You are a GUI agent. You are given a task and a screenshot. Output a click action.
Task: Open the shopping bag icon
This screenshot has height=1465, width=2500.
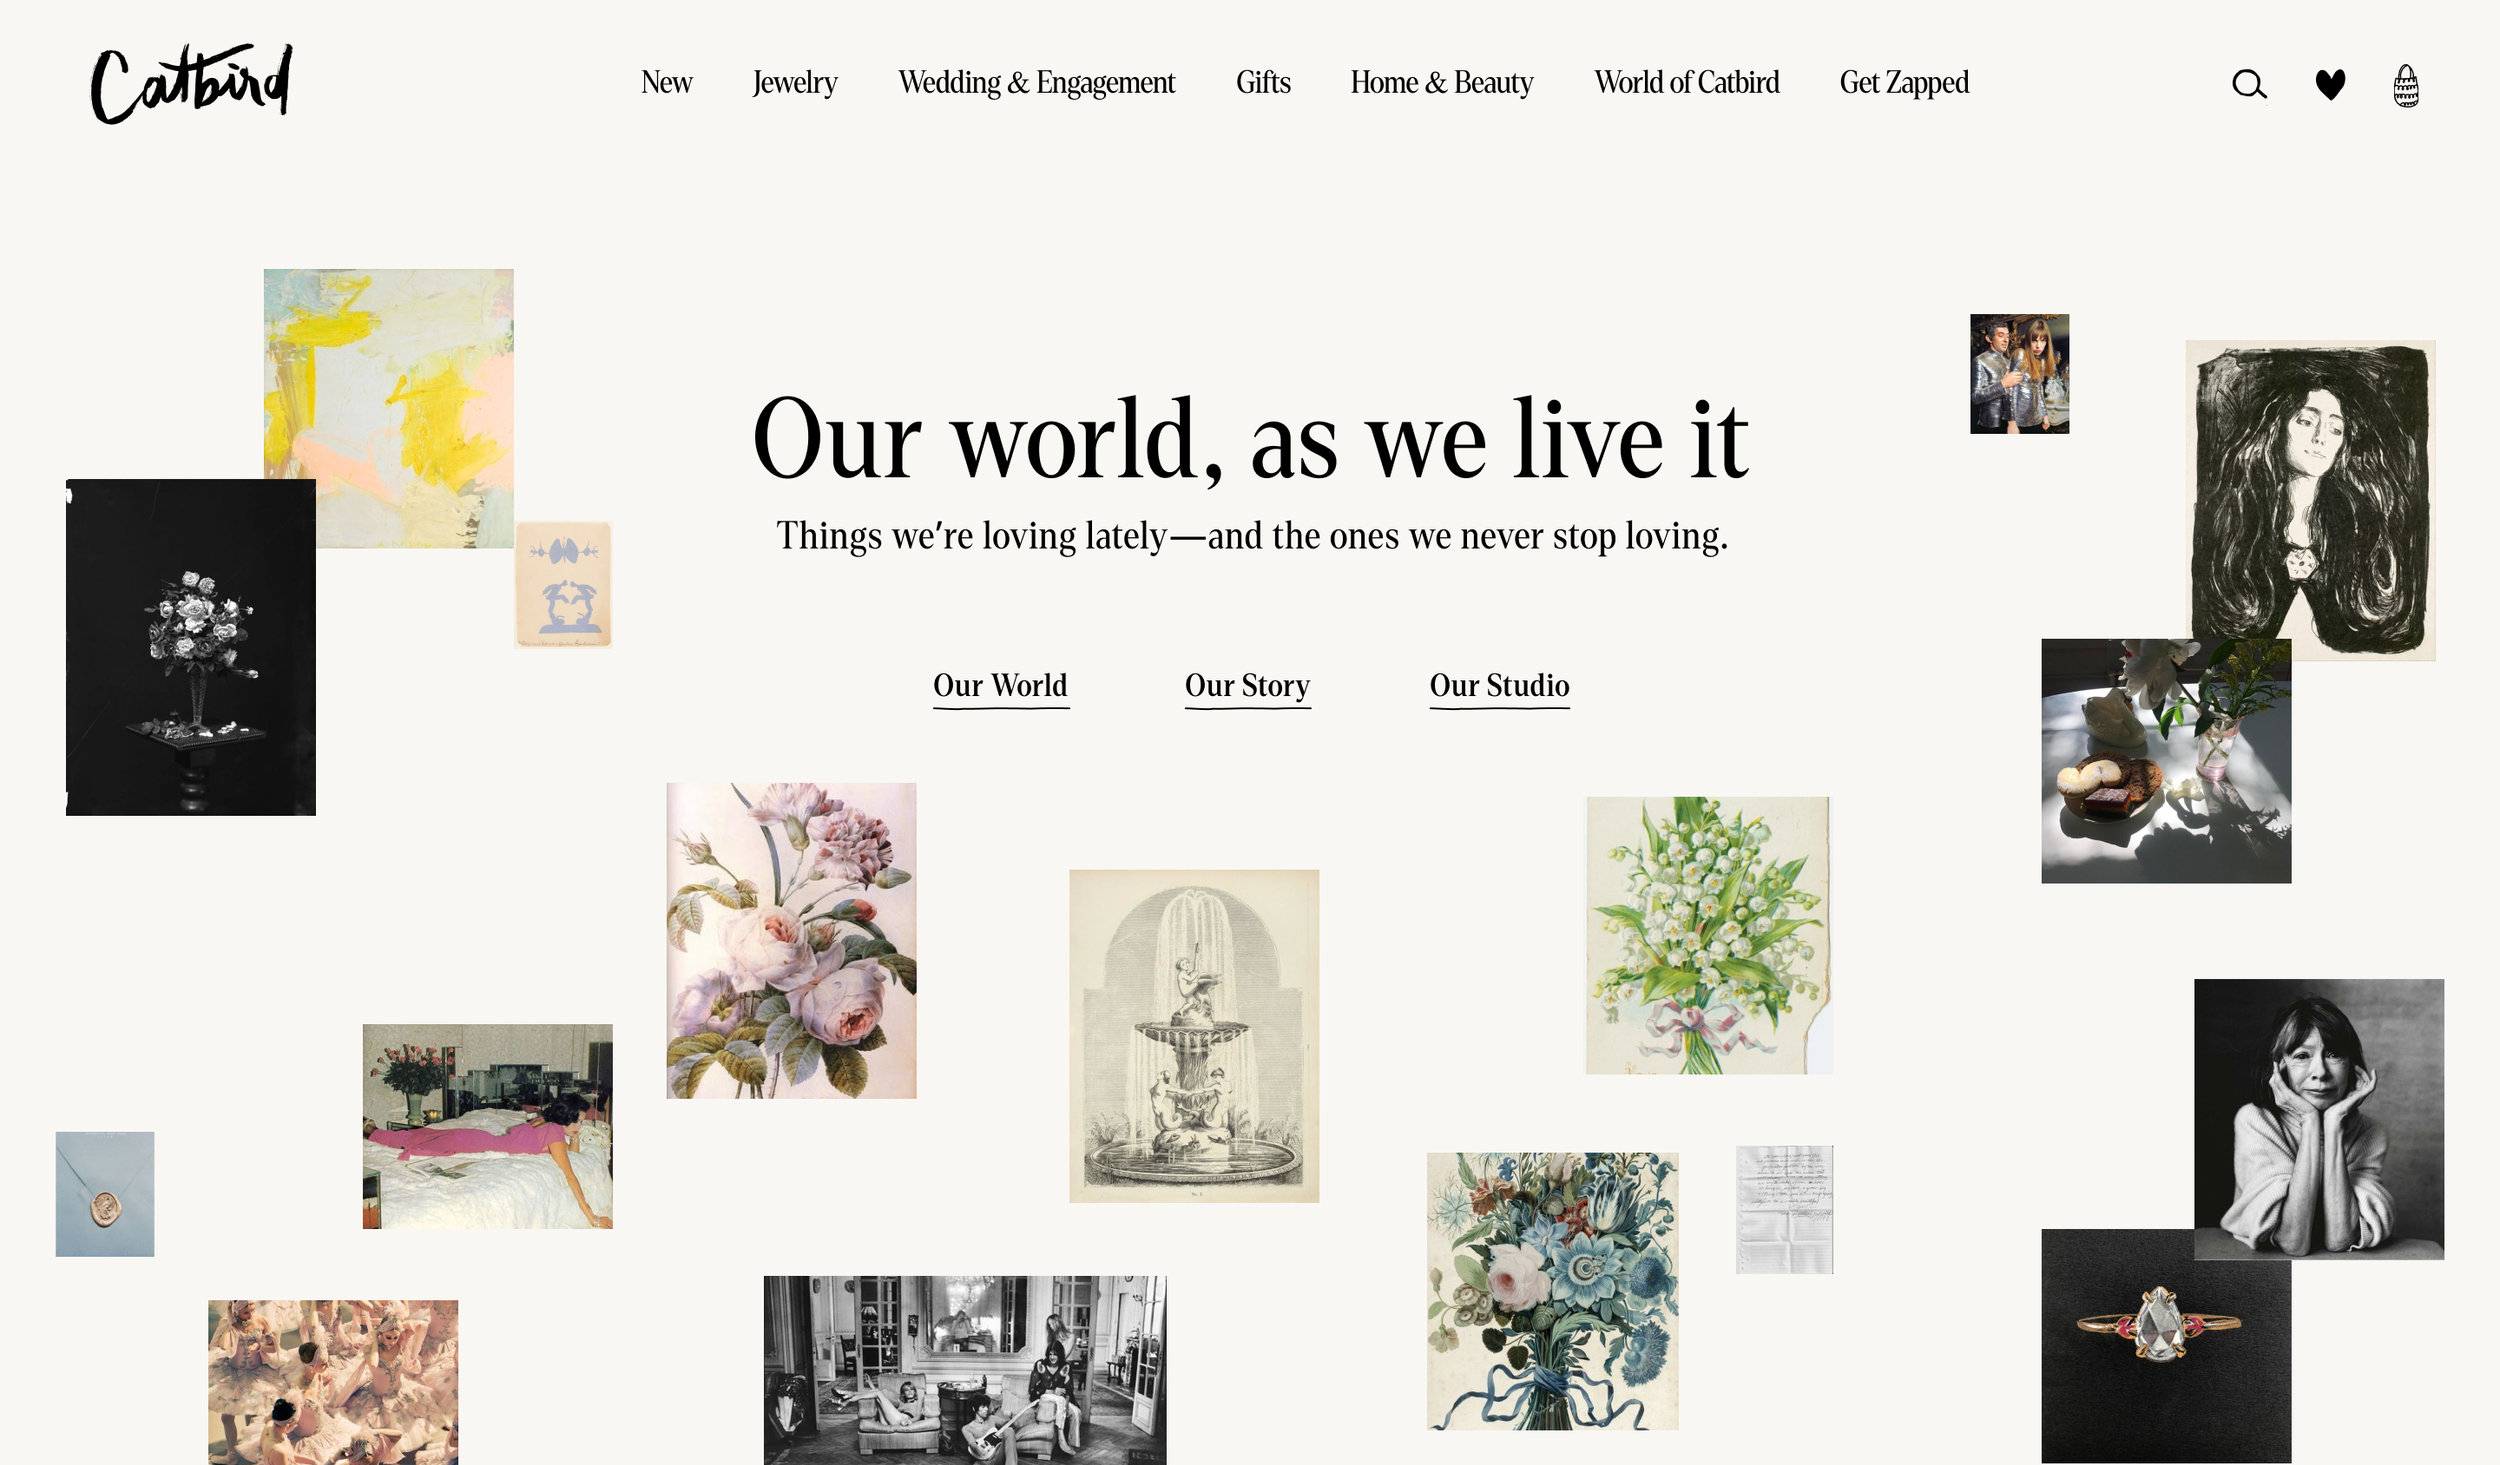(2406, 85)
